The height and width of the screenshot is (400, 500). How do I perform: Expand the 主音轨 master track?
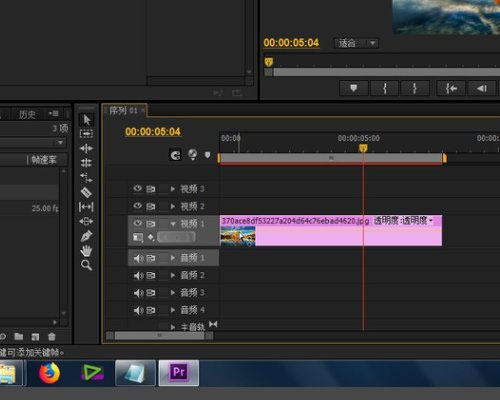coord(173,327)
